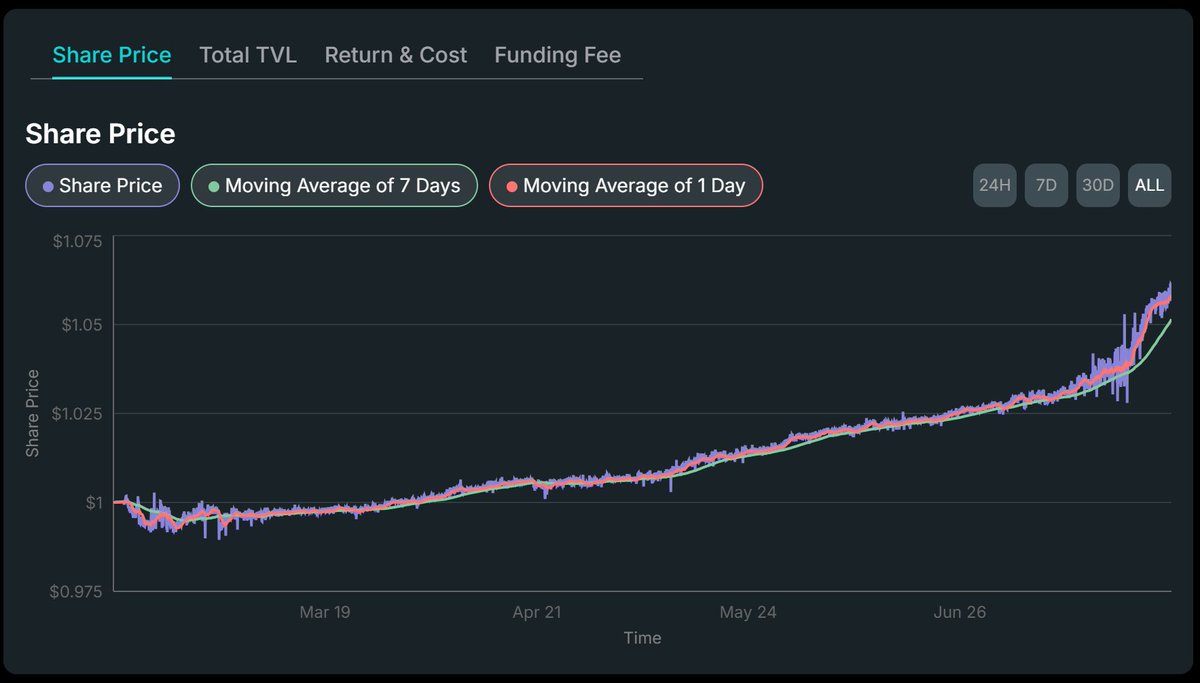This screenshot has height=683, width=1200.
Task: Toggle Moving Average of 1 Day series
Action: click(x=626, y=186)
